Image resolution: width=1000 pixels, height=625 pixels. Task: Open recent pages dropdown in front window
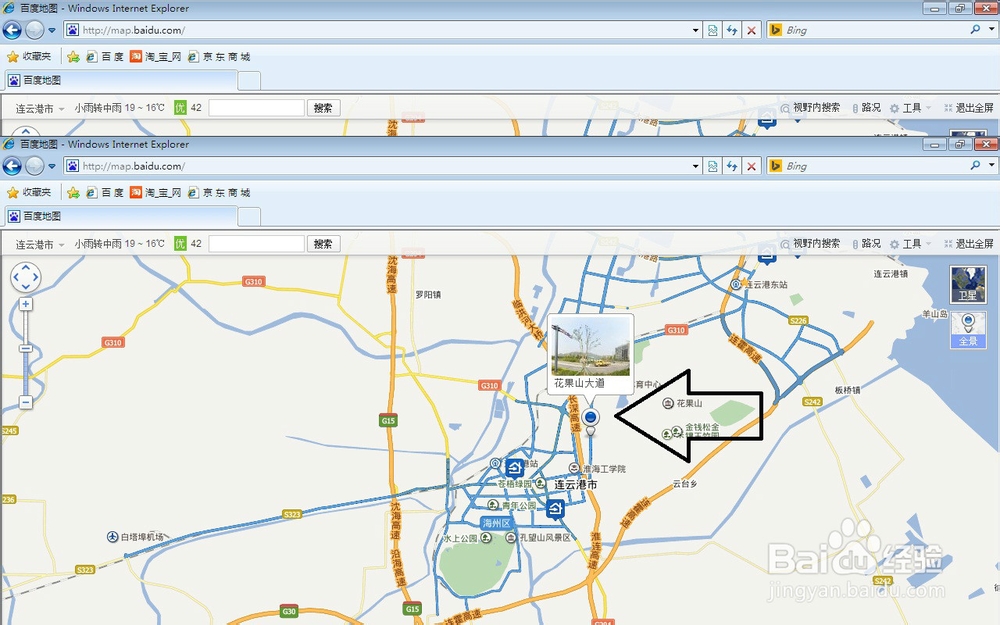click(x=52, y=166)
